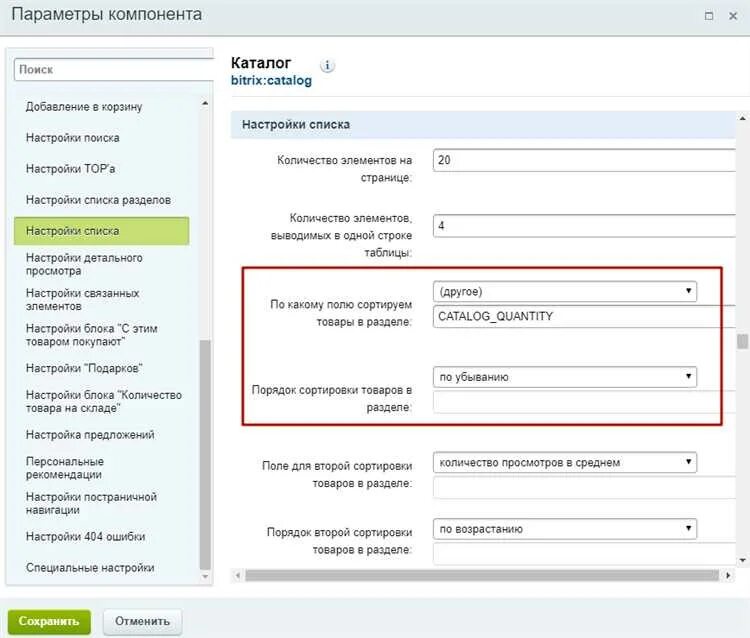Viewport: 750px width, 638px height.
Task: Open Настройки связанных элементов section
Action: pyautogui.click(x=82, y=299)
